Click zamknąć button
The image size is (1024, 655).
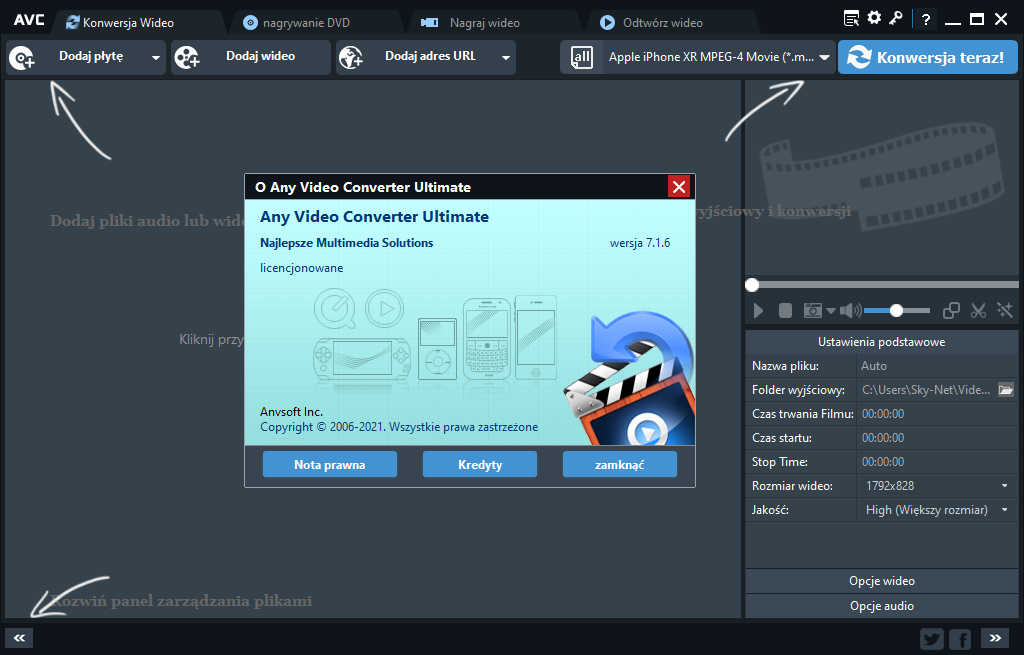click(x=620, y=464)
